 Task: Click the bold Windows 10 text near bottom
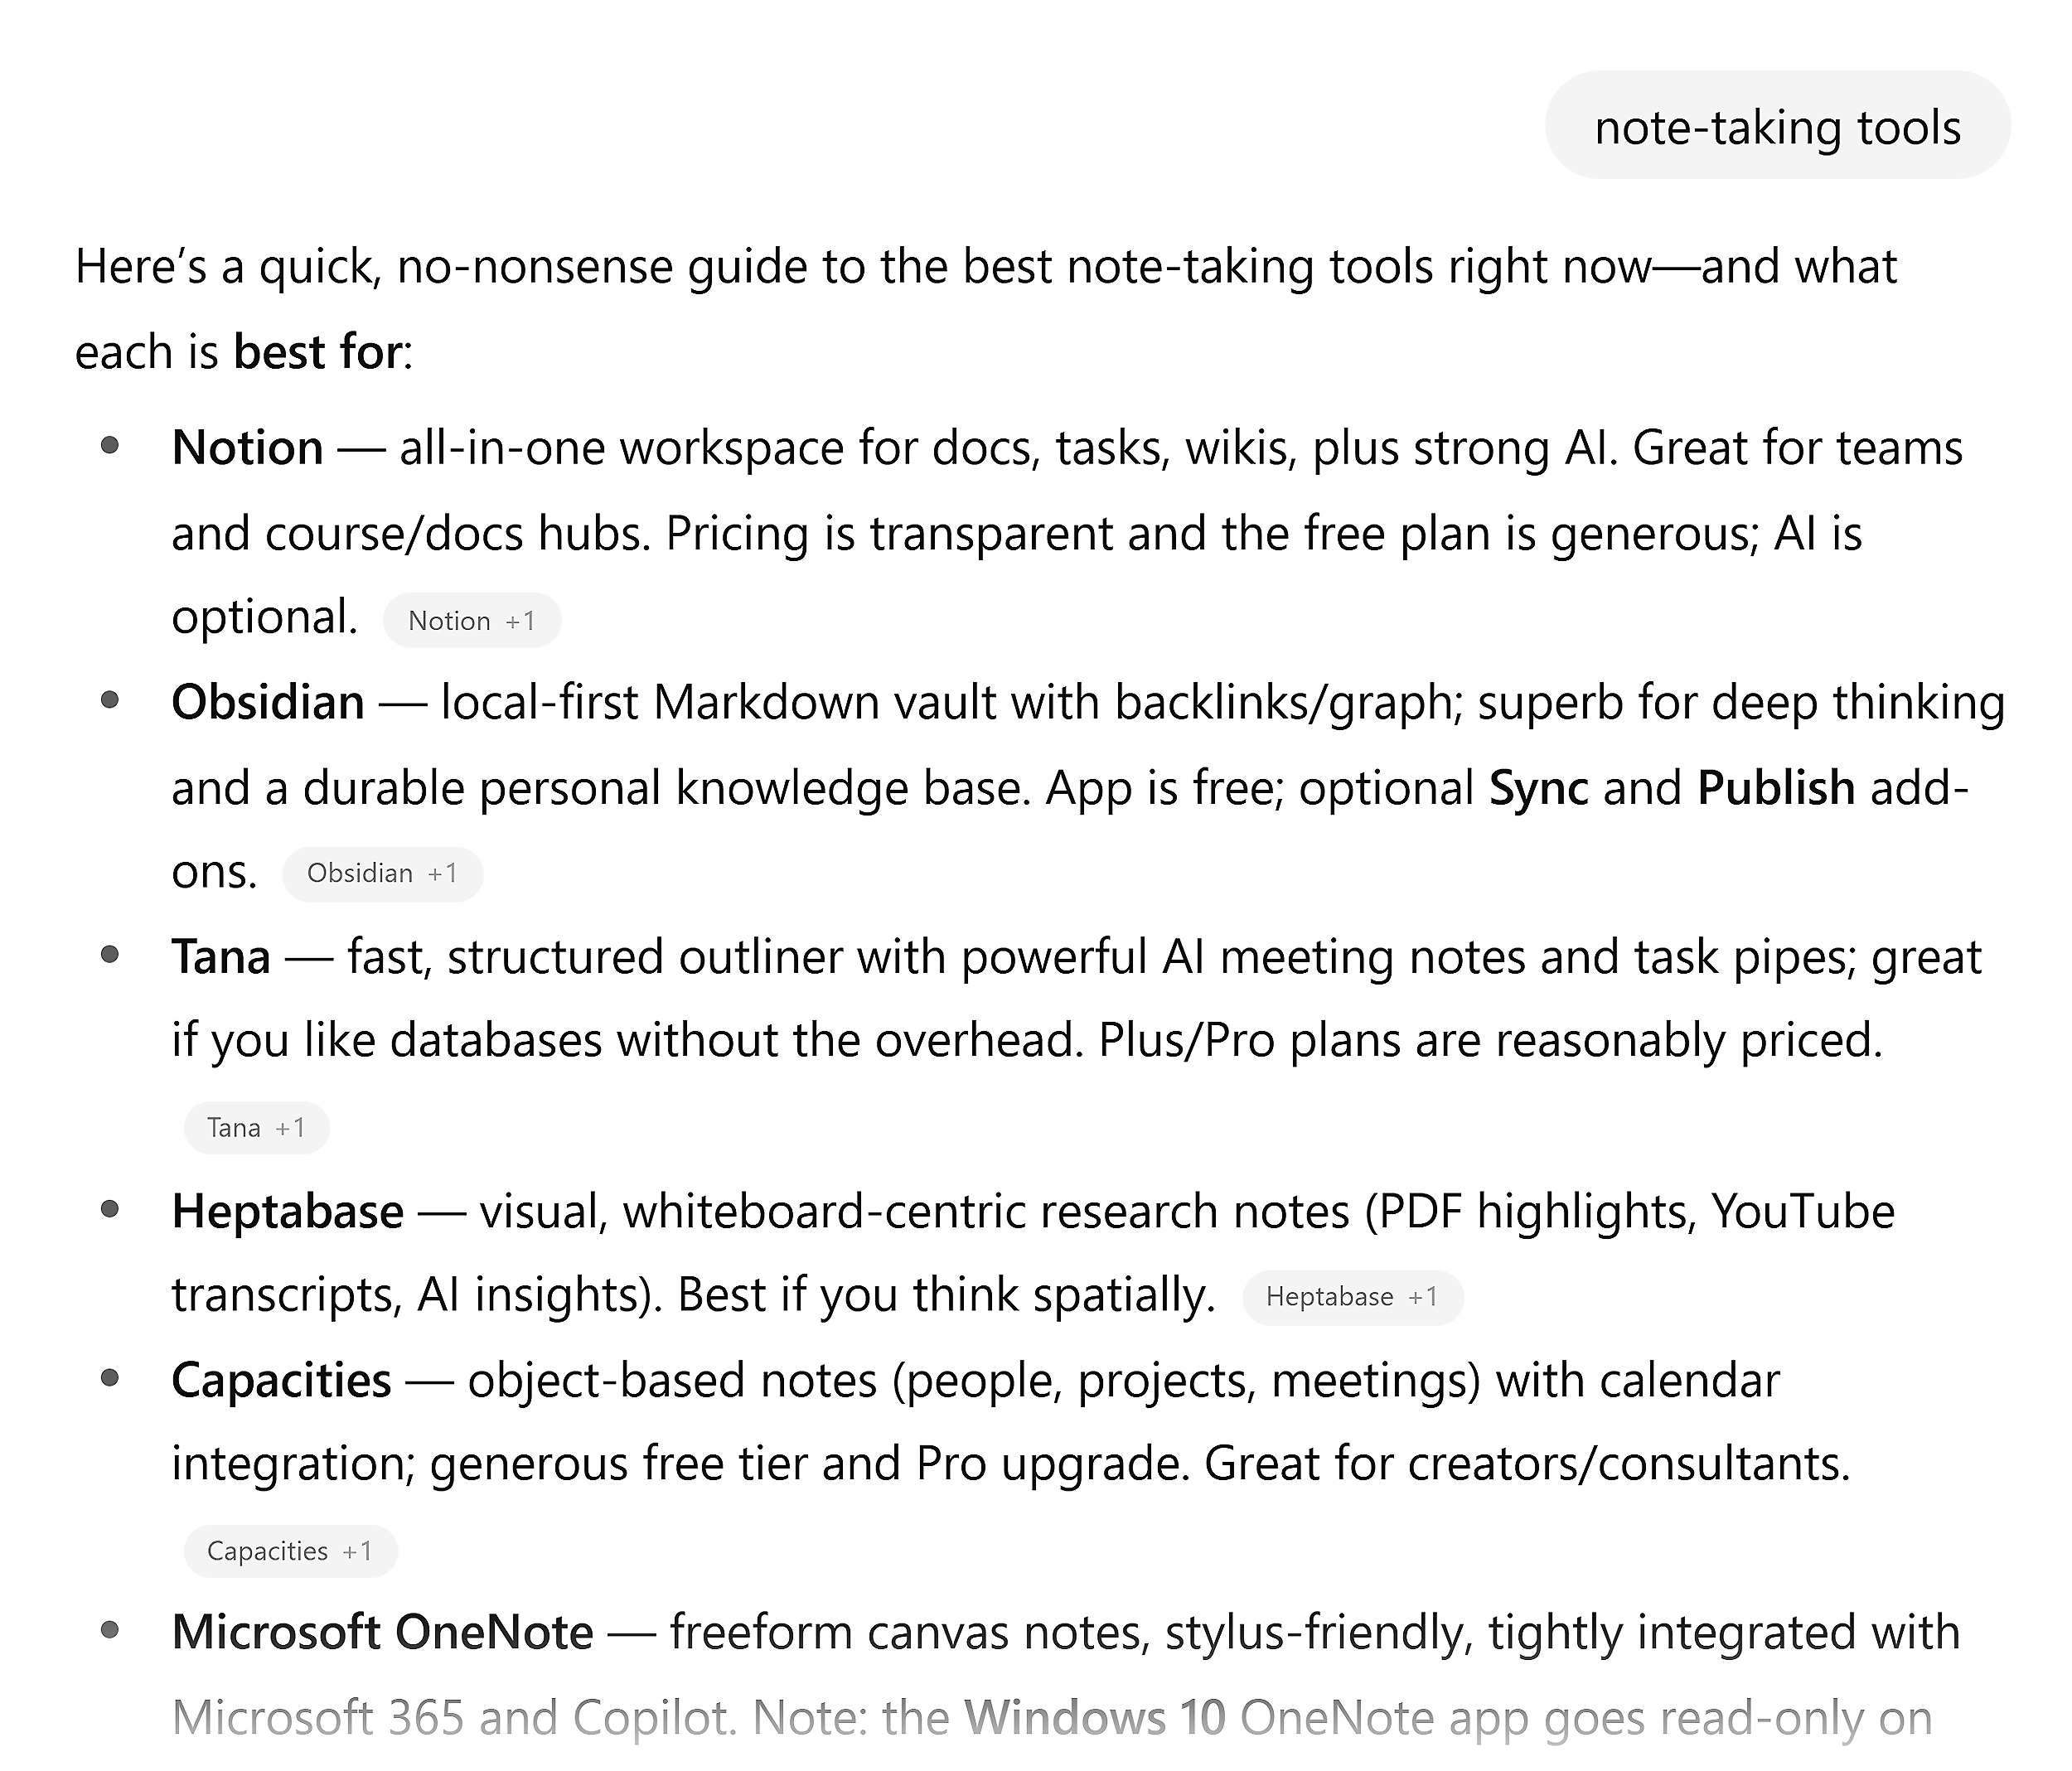pyautogui.click(x=1095, y=1715)
